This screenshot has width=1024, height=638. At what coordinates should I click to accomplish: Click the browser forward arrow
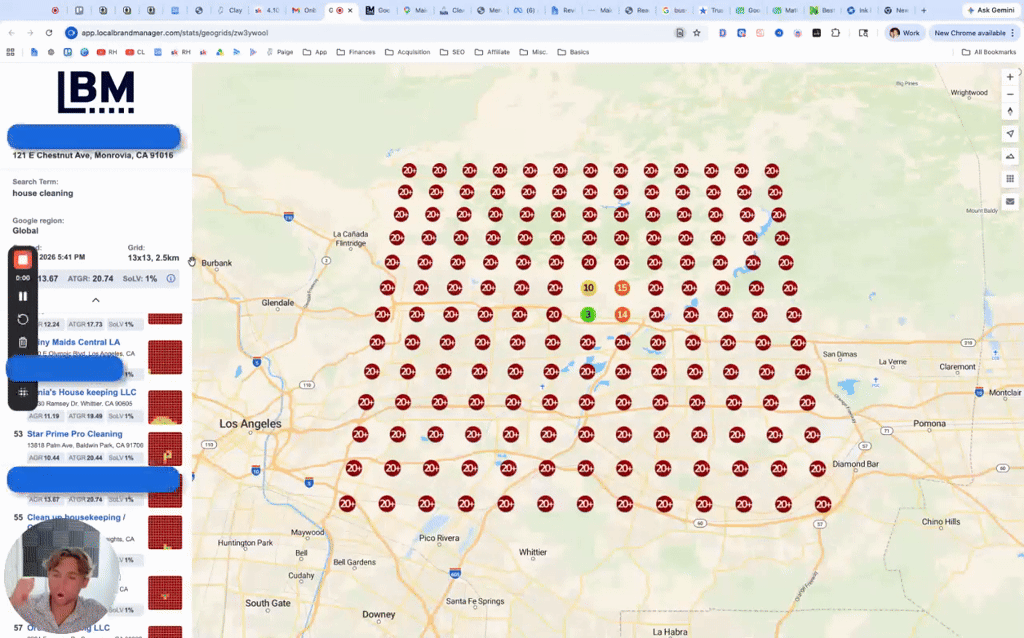tap(30, 33)
